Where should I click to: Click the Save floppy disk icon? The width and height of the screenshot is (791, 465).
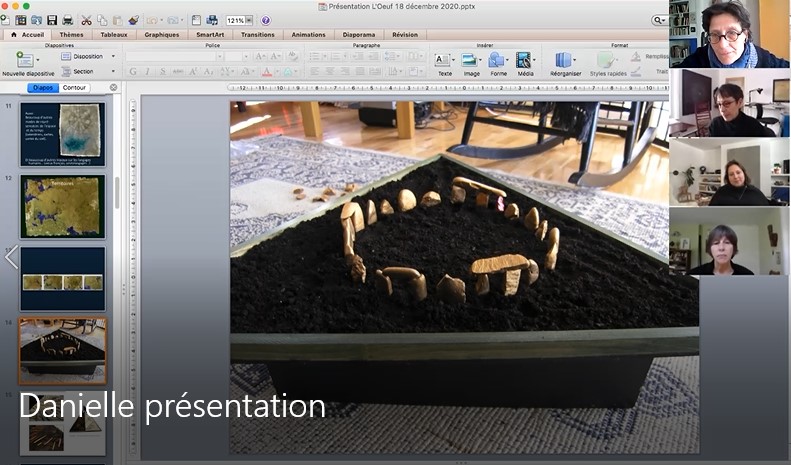tap(52, 20)
